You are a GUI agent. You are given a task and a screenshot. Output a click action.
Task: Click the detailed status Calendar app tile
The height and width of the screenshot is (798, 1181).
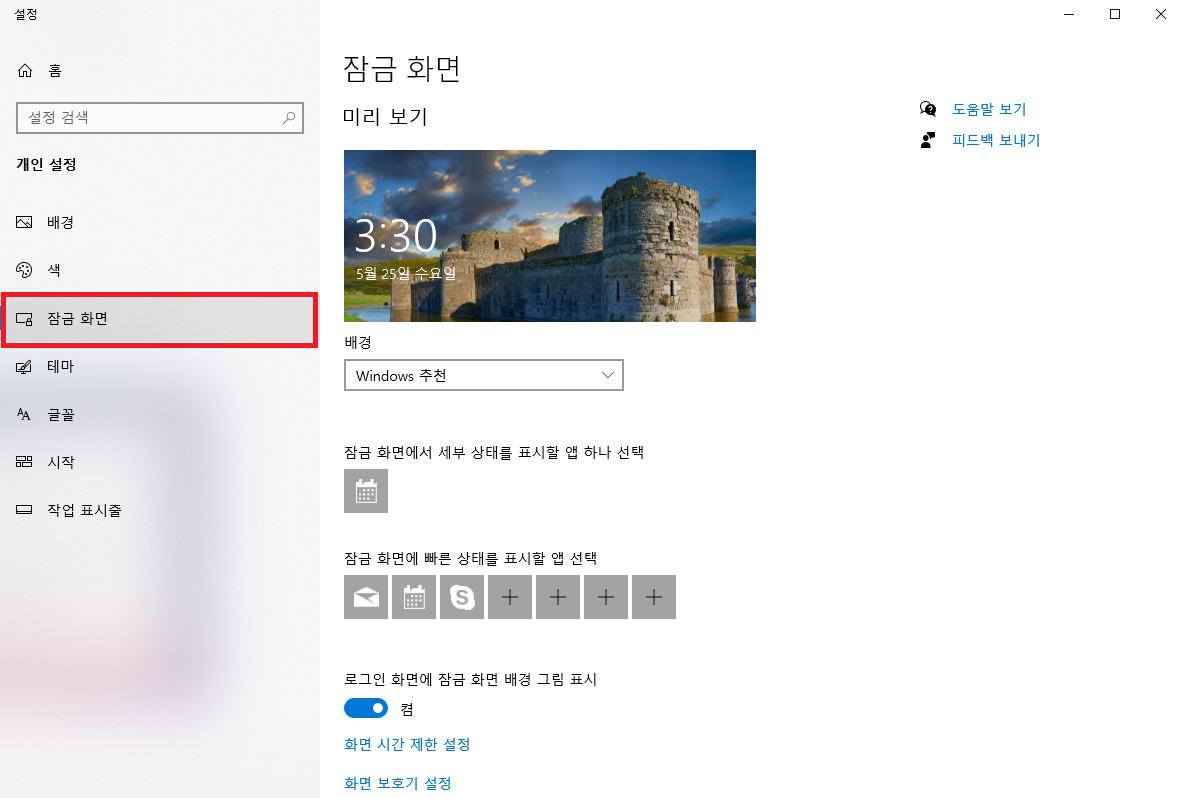366,491
